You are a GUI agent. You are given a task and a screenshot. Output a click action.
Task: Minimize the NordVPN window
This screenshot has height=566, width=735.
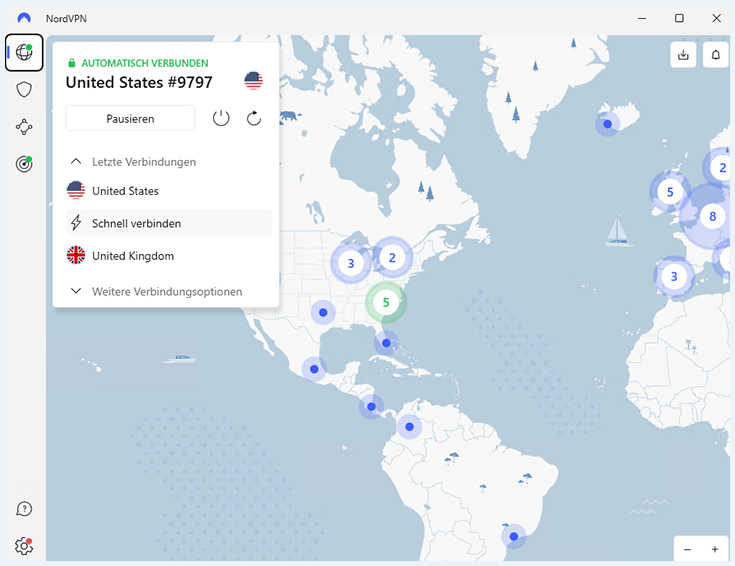(642, 18)
